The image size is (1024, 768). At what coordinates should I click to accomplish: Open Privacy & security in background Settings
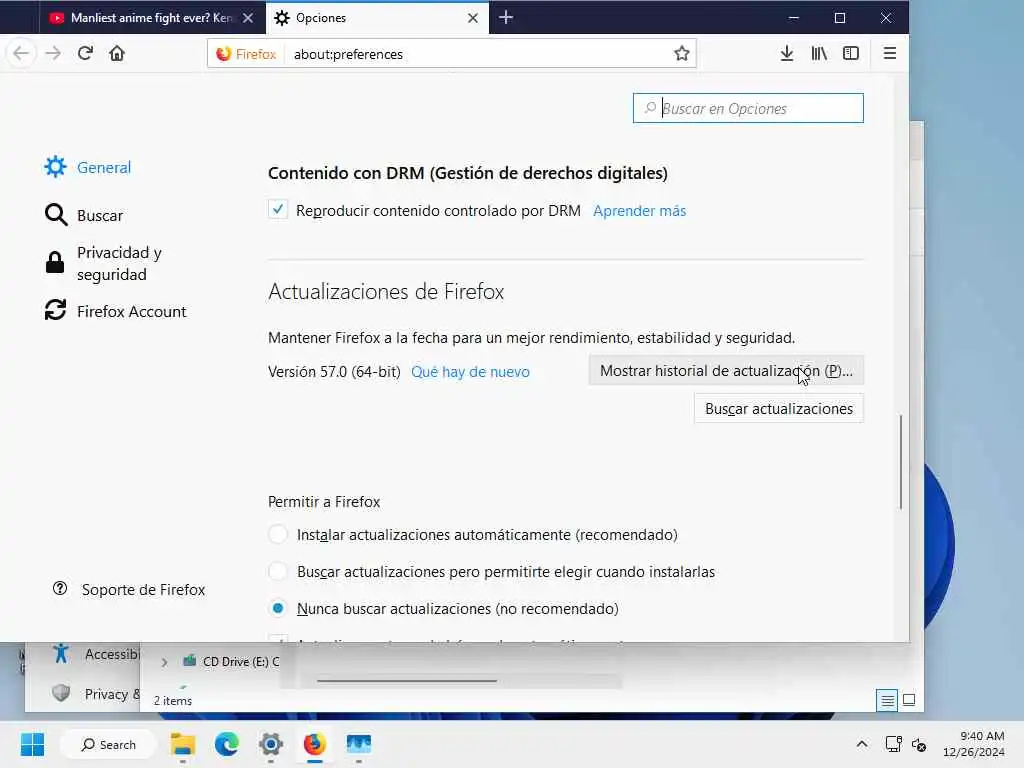click(97, 694)
